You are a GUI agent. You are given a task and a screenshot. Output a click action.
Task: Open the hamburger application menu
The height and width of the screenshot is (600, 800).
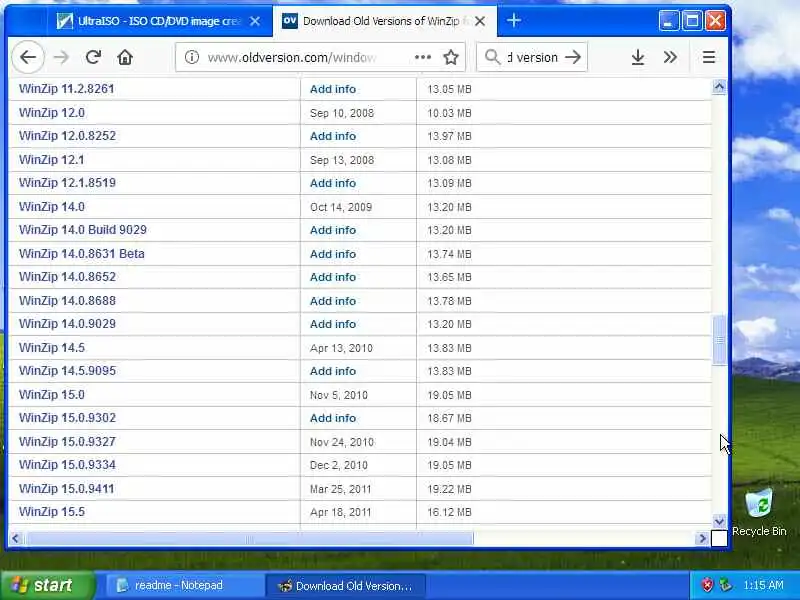tap(709, 57)
